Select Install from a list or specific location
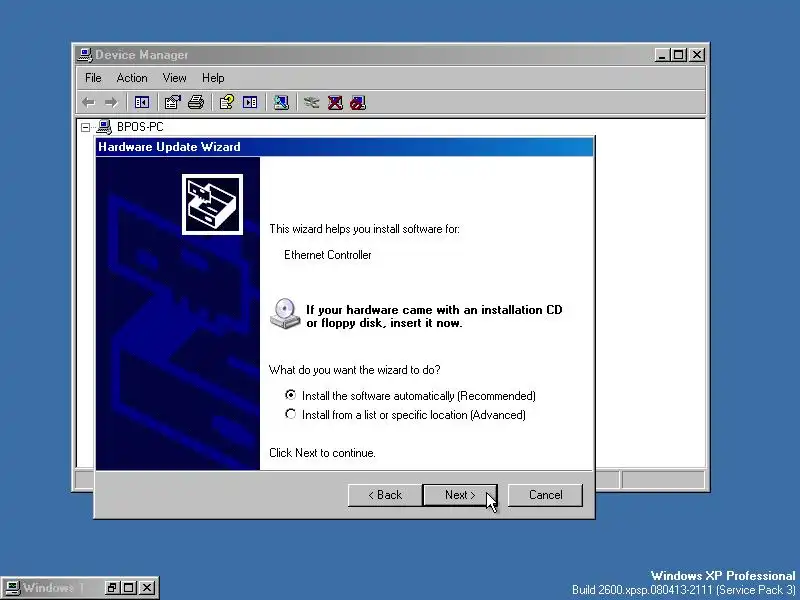The width and height of the screenshot is (800, 600). pyautogui.click(x=405, y=415)
